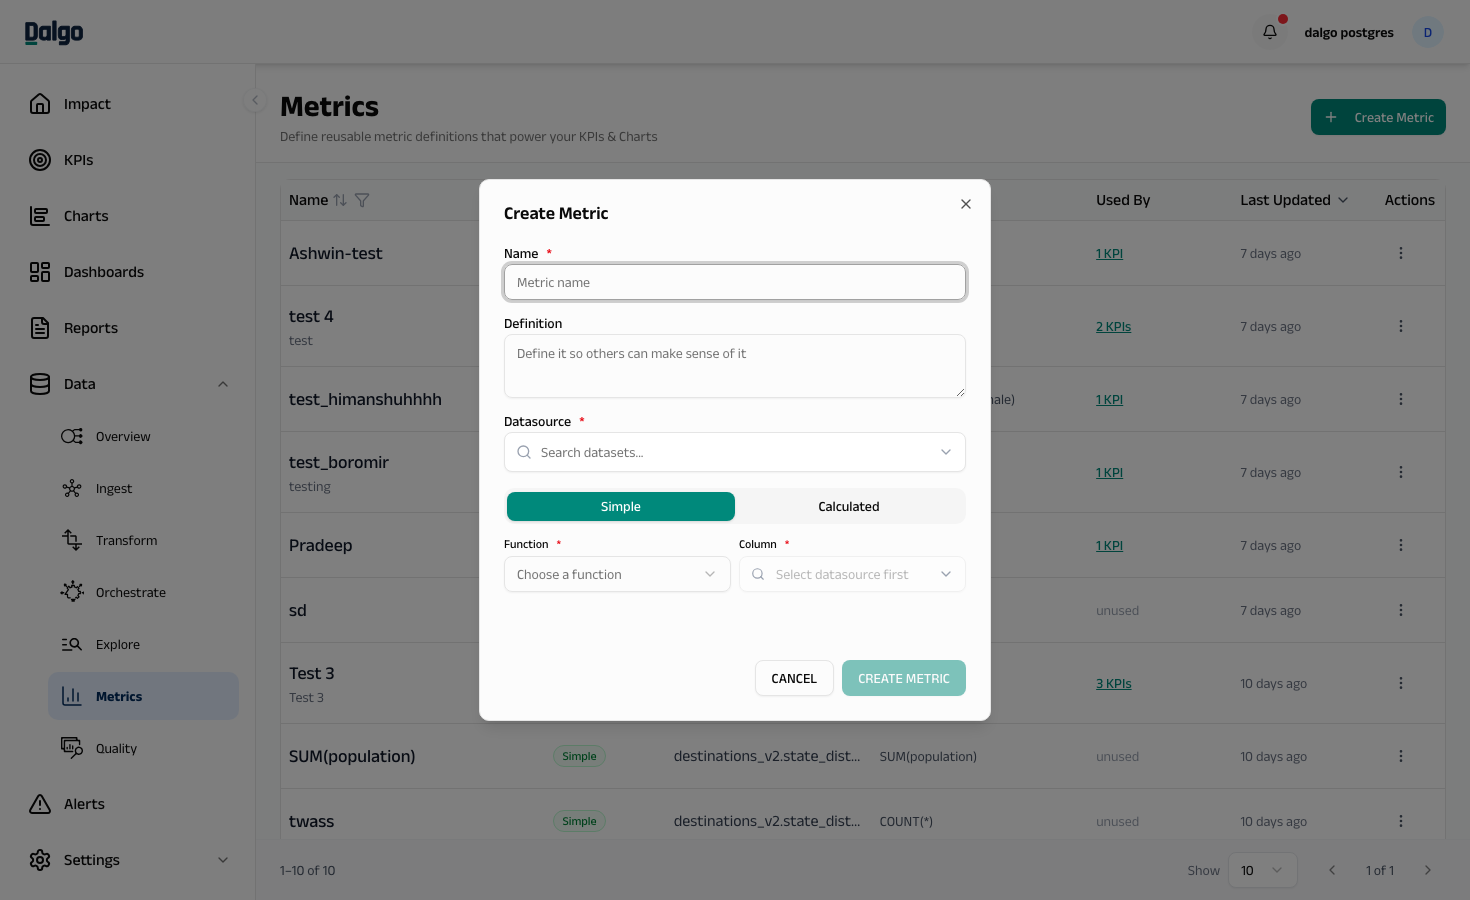Click the Metrics bar-chart icon
Screen dimensions: 1470x900
[x=72, y=697]
